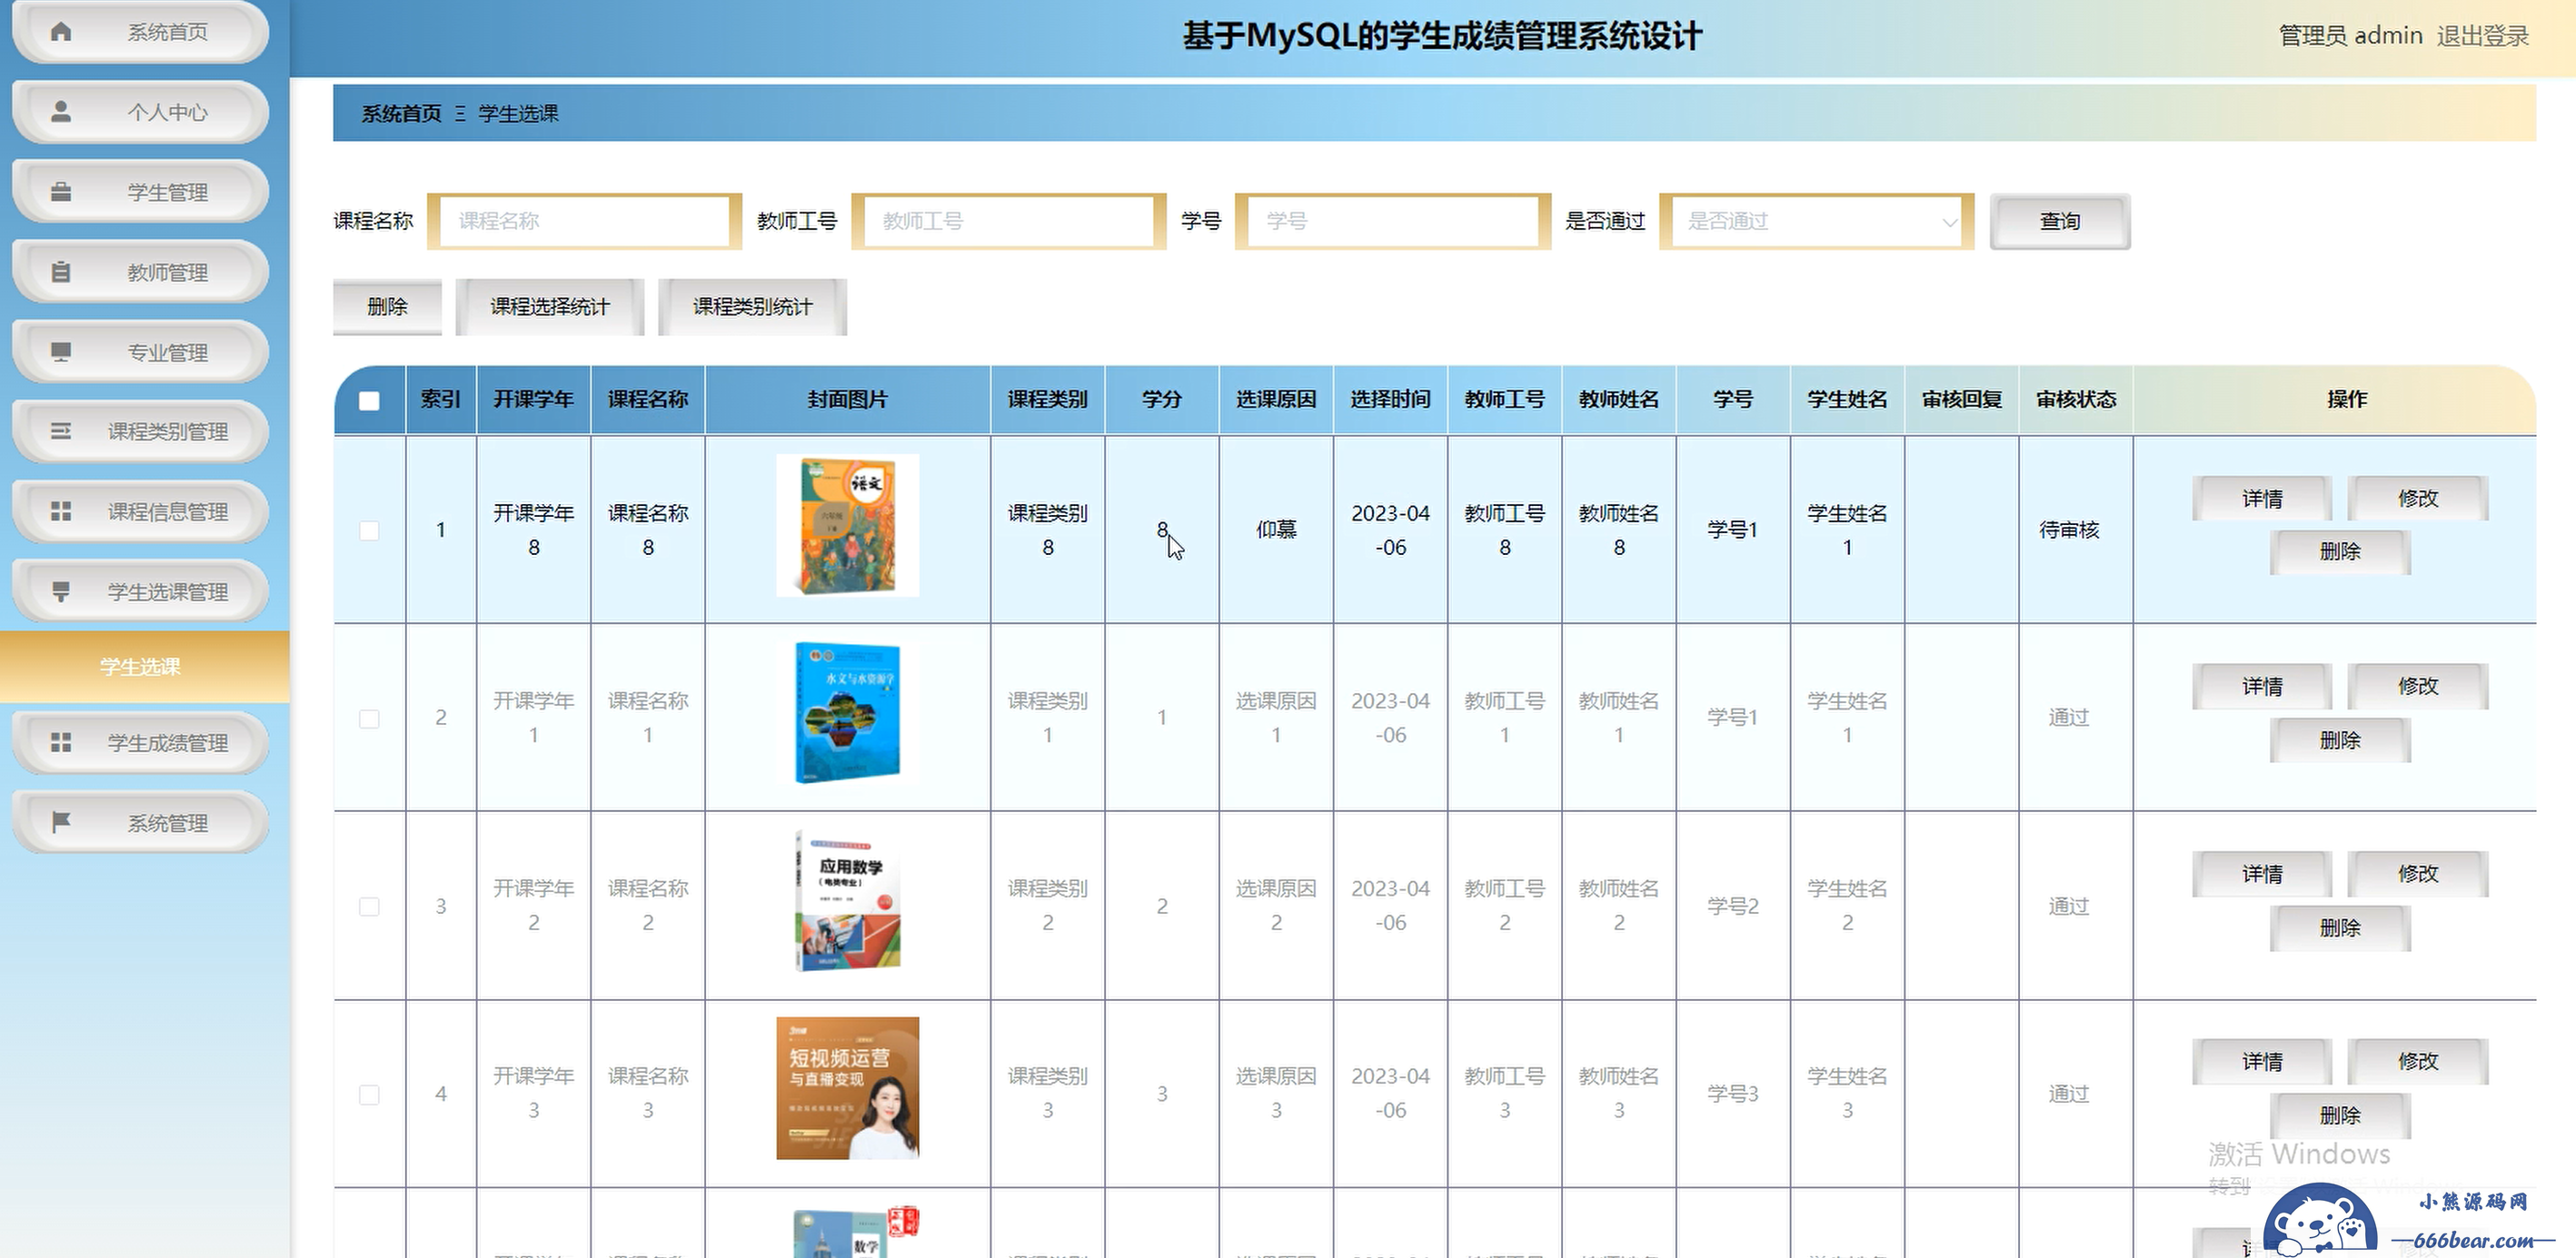Tick the checkbox for row index 2

pyautogui.click(x=369, y=718)
